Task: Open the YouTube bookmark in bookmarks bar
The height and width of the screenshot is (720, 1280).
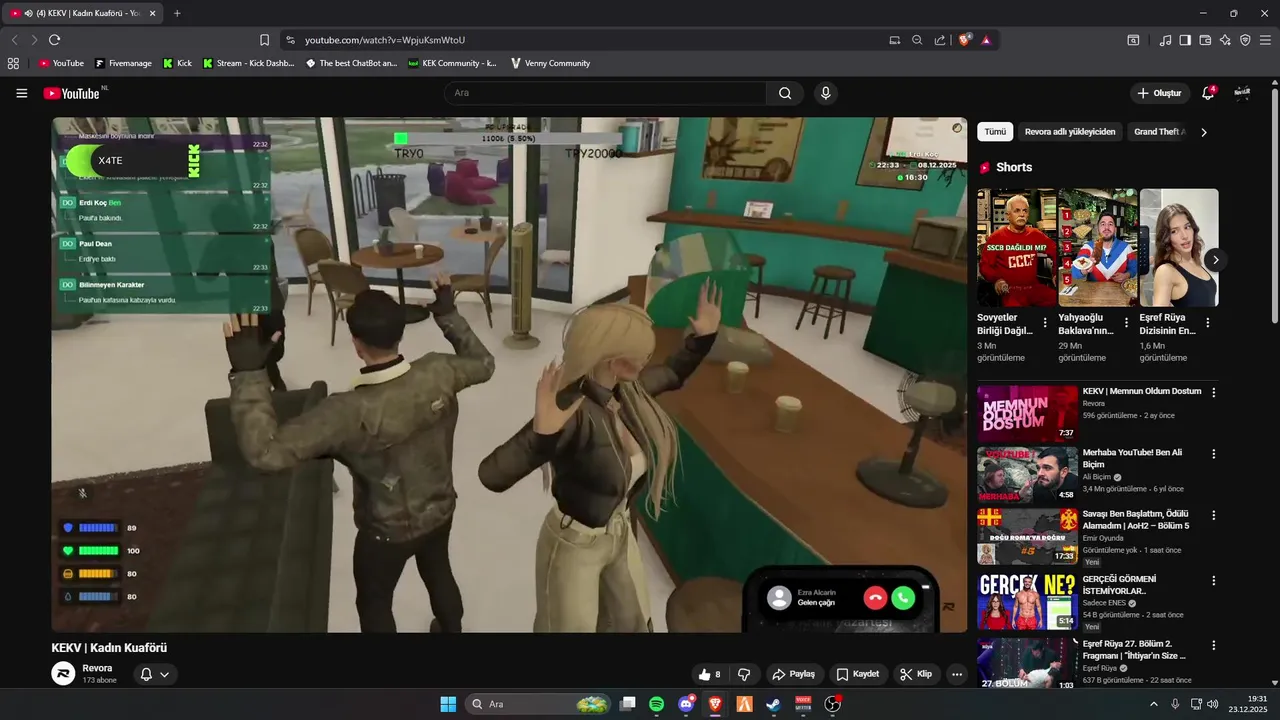Action: coord(61,63)
